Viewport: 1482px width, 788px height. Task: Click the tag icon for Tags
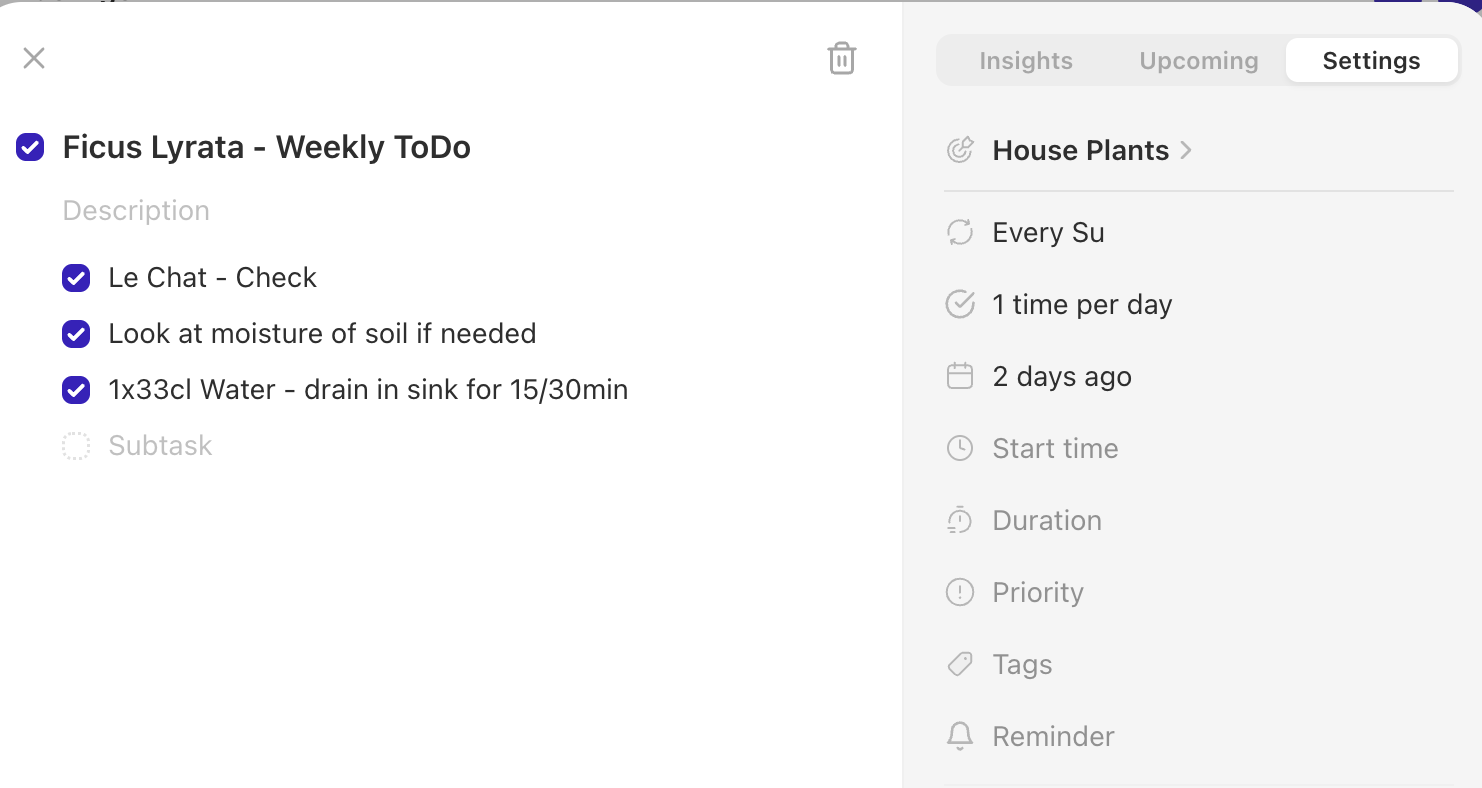point(960,665)
